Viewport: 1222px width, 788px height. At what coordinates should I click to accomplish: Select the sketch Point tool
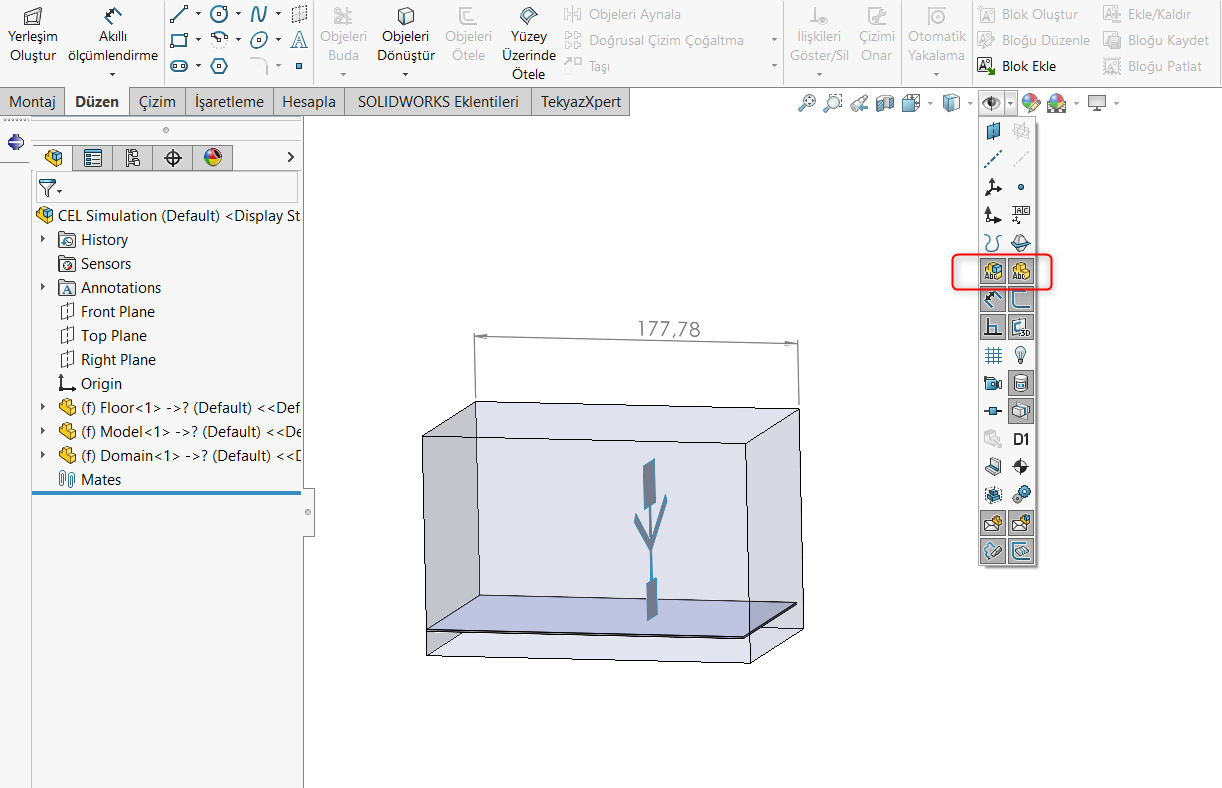click(x=299, y=66)
